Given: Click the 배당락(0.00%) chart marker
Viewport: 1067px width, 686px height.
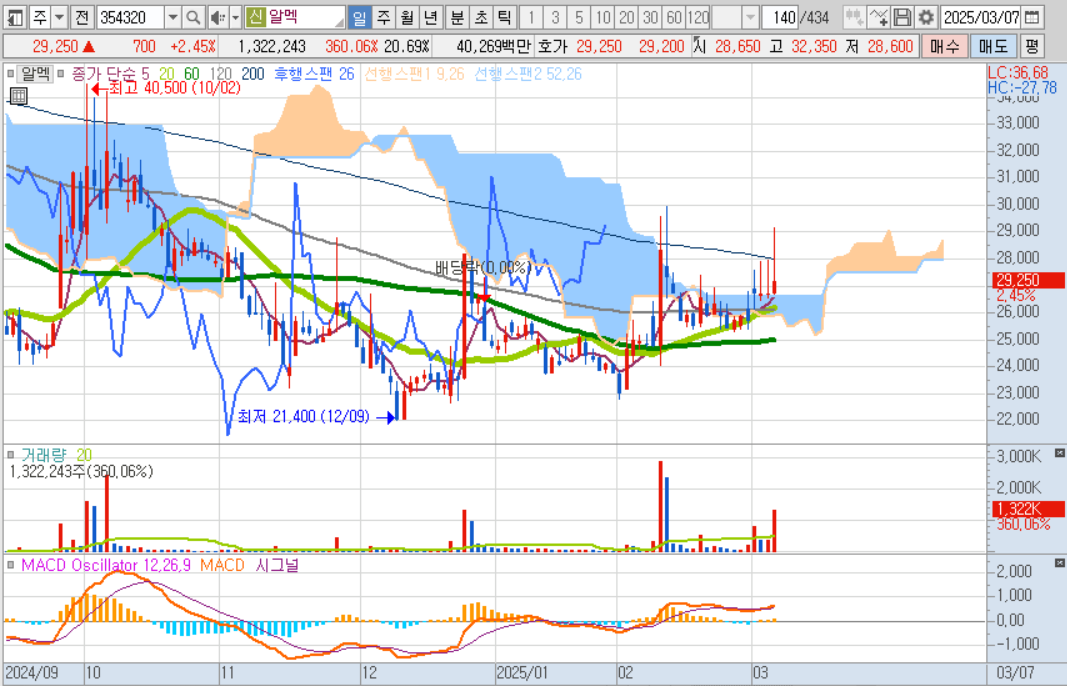Looking at the screenshot, I should click(x=483, y=267).
